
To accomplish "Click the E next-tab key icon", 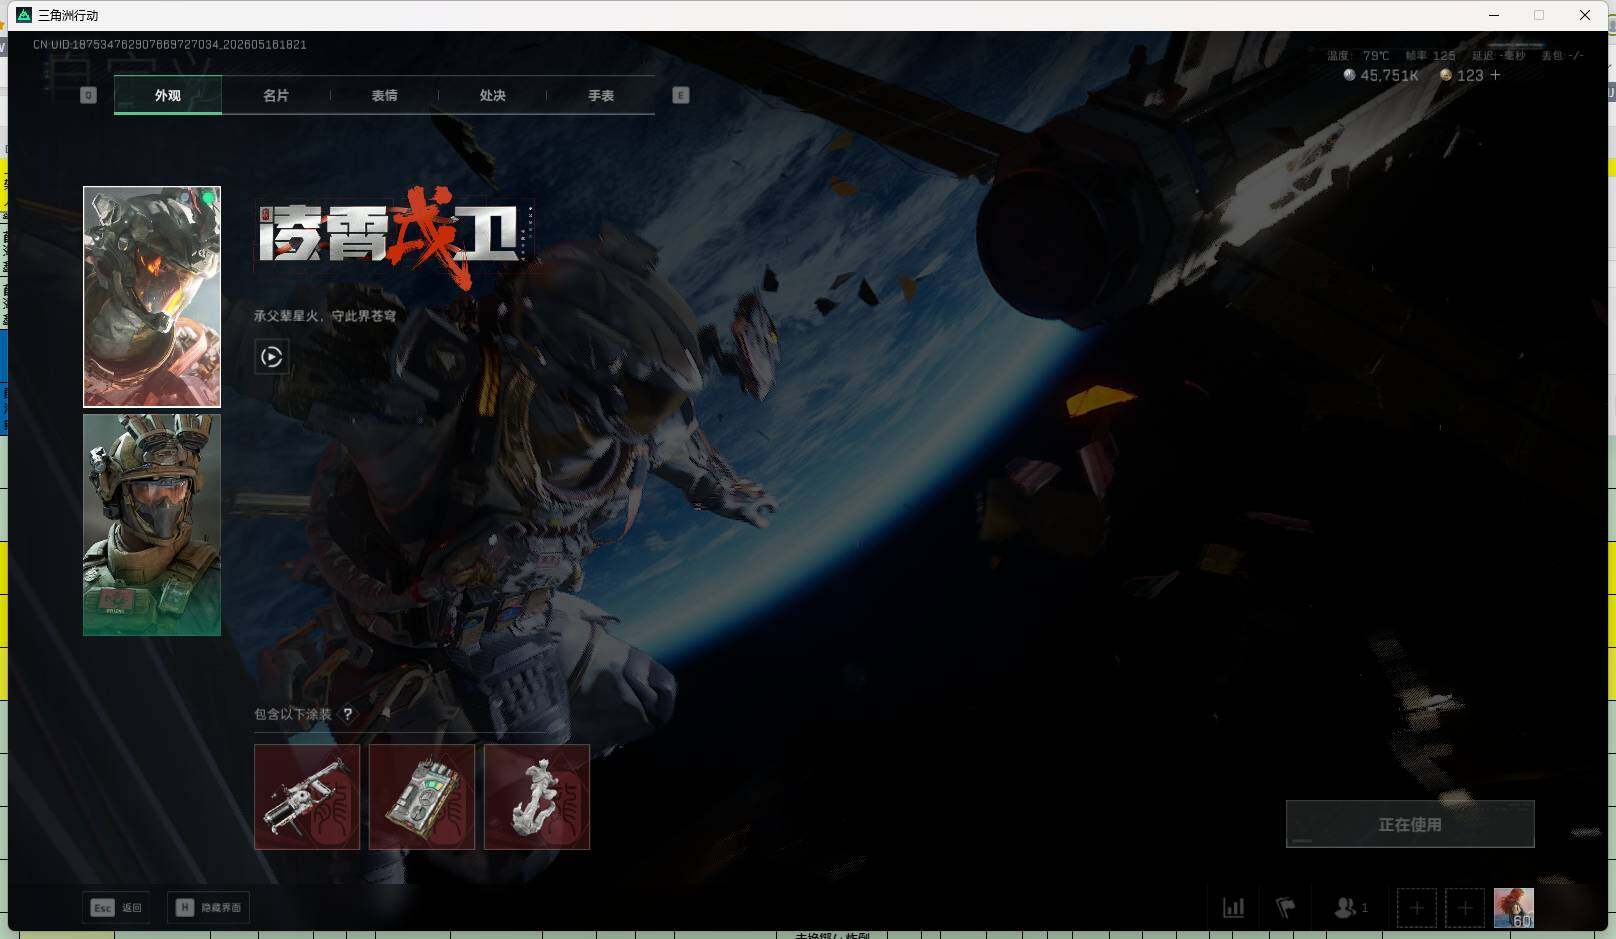I will click(681, 95).
